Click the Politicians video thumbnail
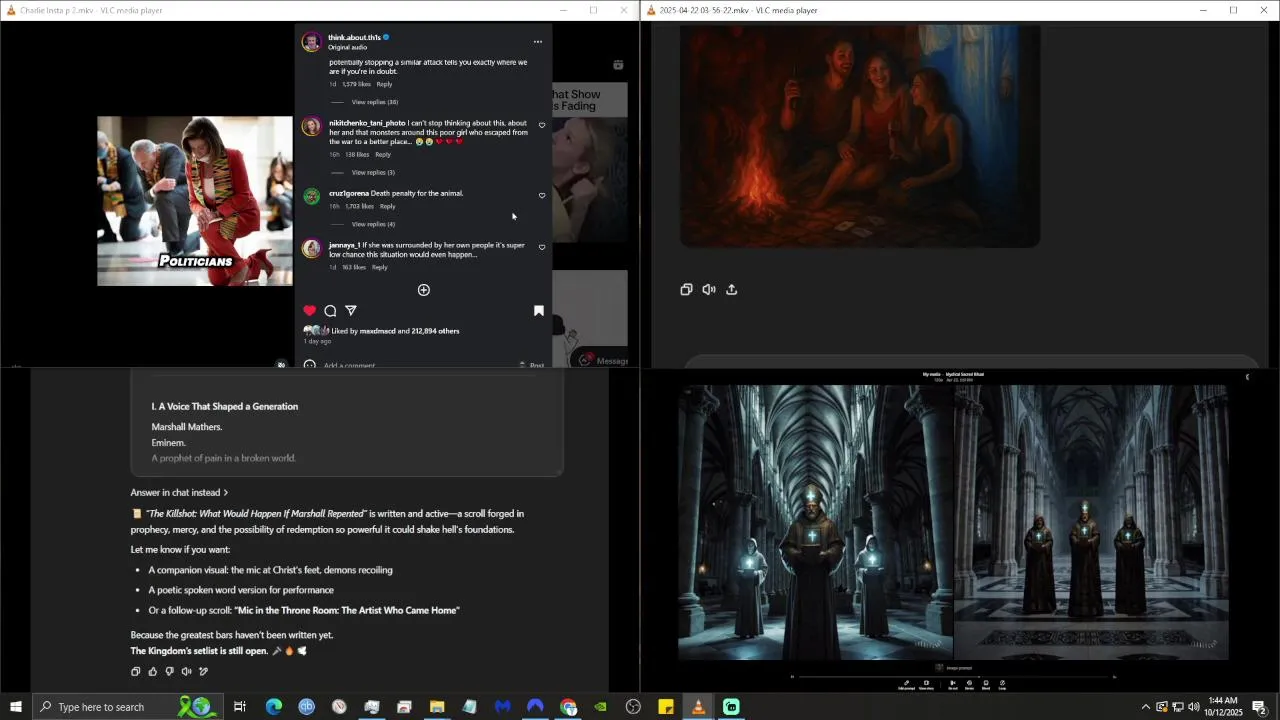Screen dimensions: 1280x720 click(x=195, y=201)
